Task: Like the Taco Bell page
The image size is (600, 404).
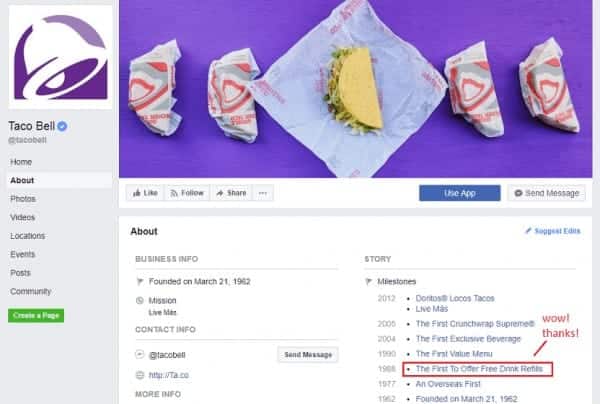Action: coord(145,193)
